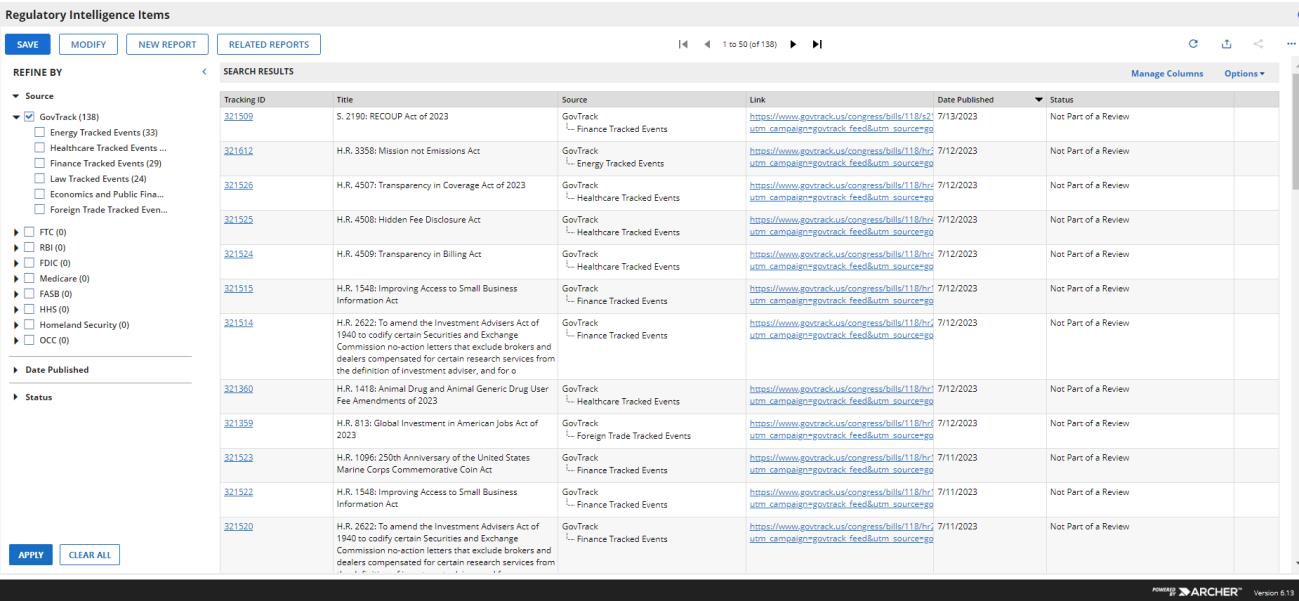Collapse the Refine By panel with chevron
The image size is (1299, 601).
(204, 73)
